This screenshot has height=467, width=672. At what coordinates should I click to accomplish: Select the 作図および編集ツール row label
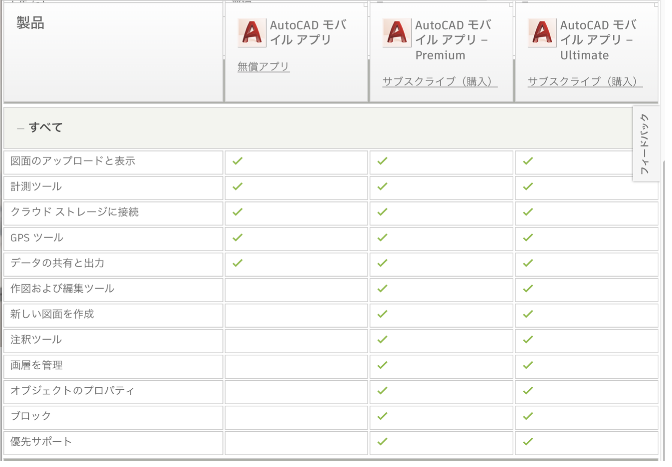[x=63, y=289]
